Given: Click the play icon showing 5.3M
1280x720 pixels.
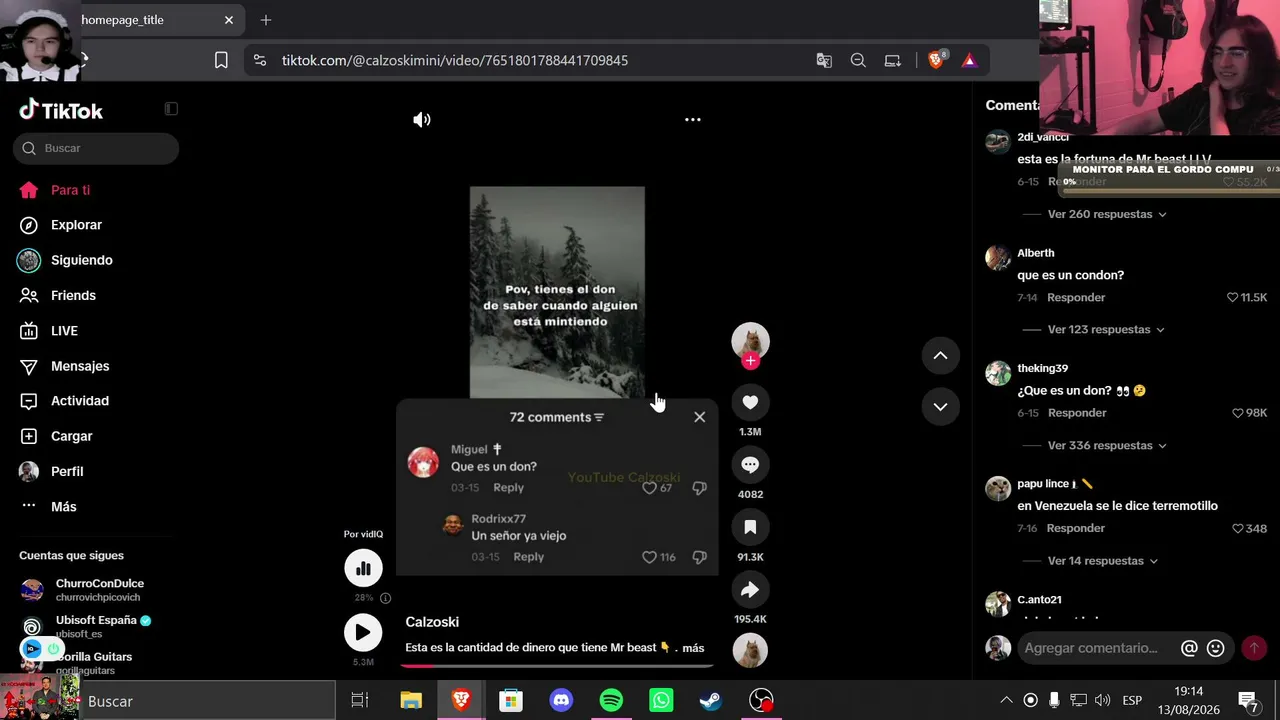Looking at the screenshot, I should [x=363, y=632].
